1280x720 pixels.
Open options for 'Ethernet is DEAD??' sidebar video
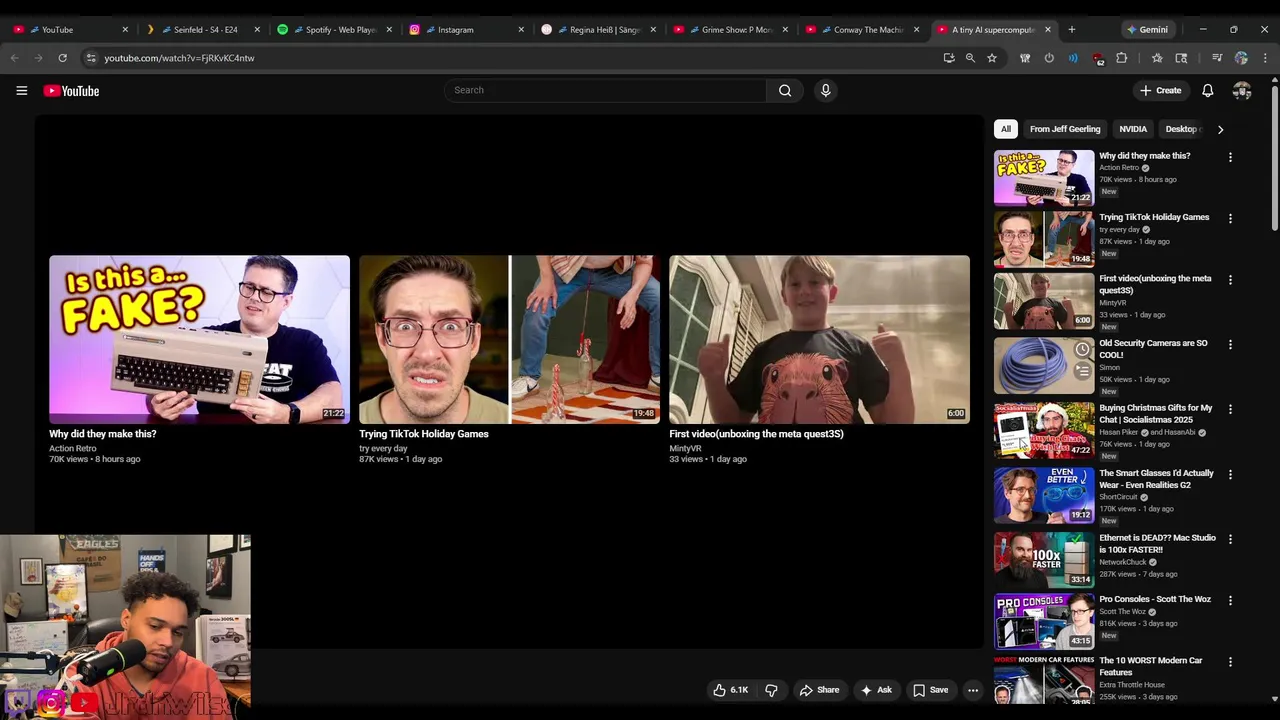coord(1230,539)
